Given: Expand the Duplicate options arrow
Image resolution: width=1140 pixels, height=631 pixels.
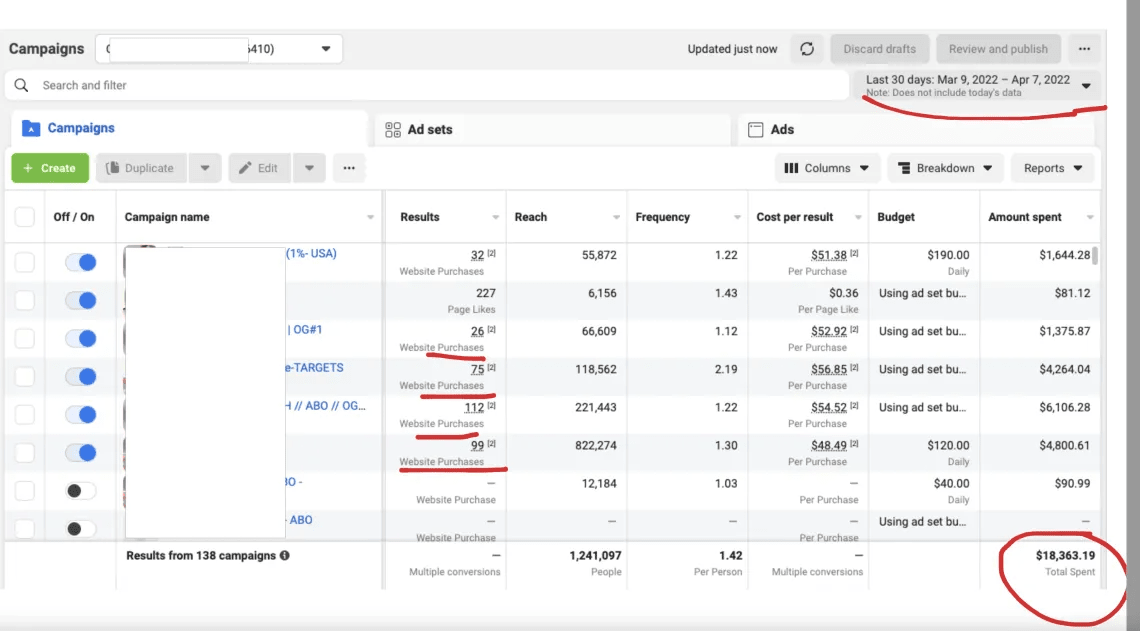Looking at the screenshot, I should [205, 168].
